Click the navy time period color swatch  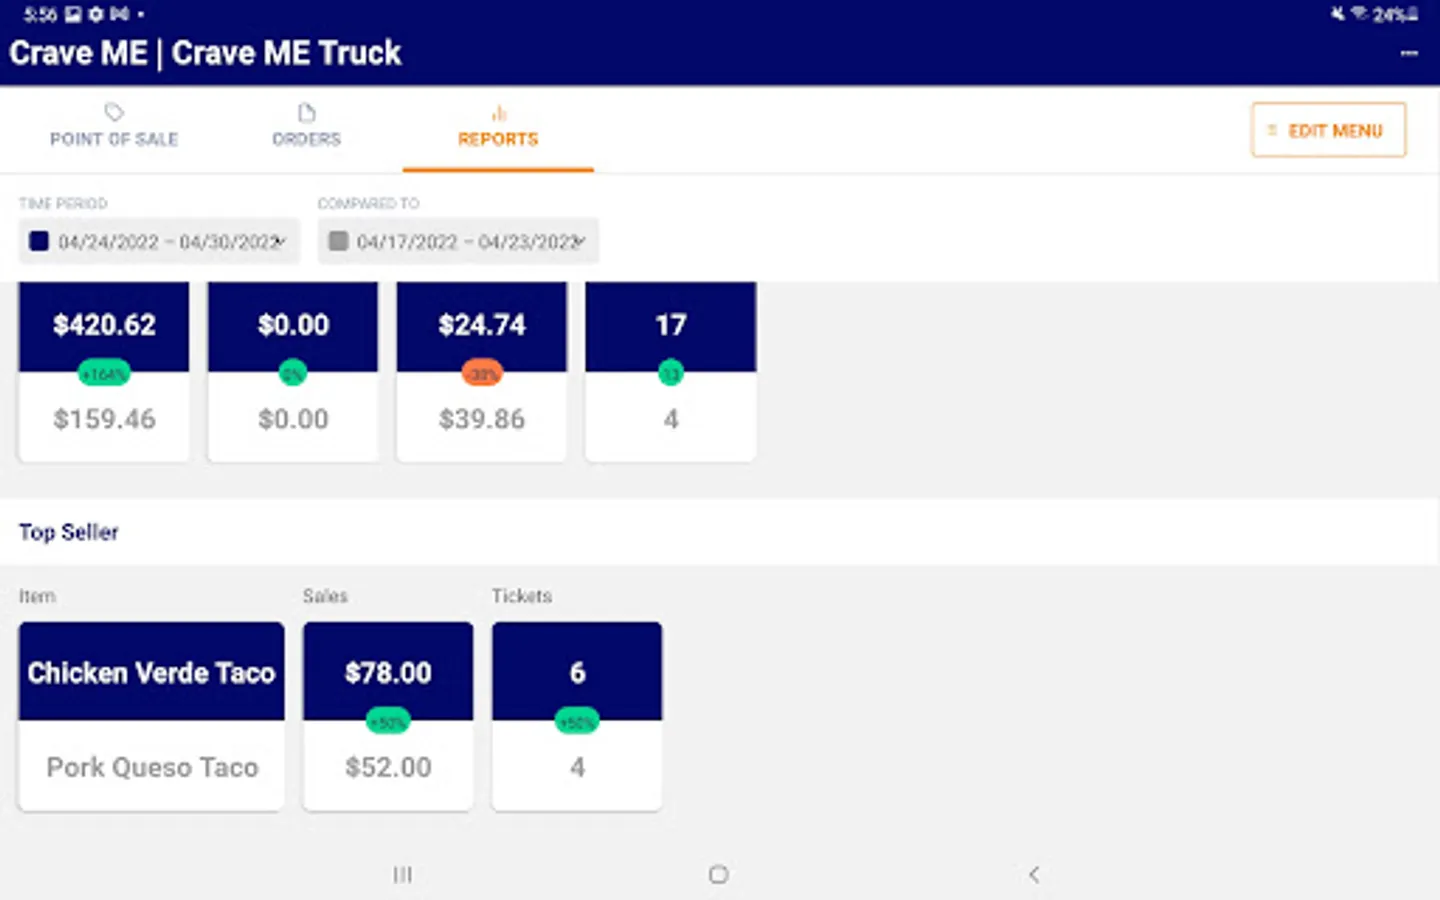pyautogui.click(x=39, y=241)
